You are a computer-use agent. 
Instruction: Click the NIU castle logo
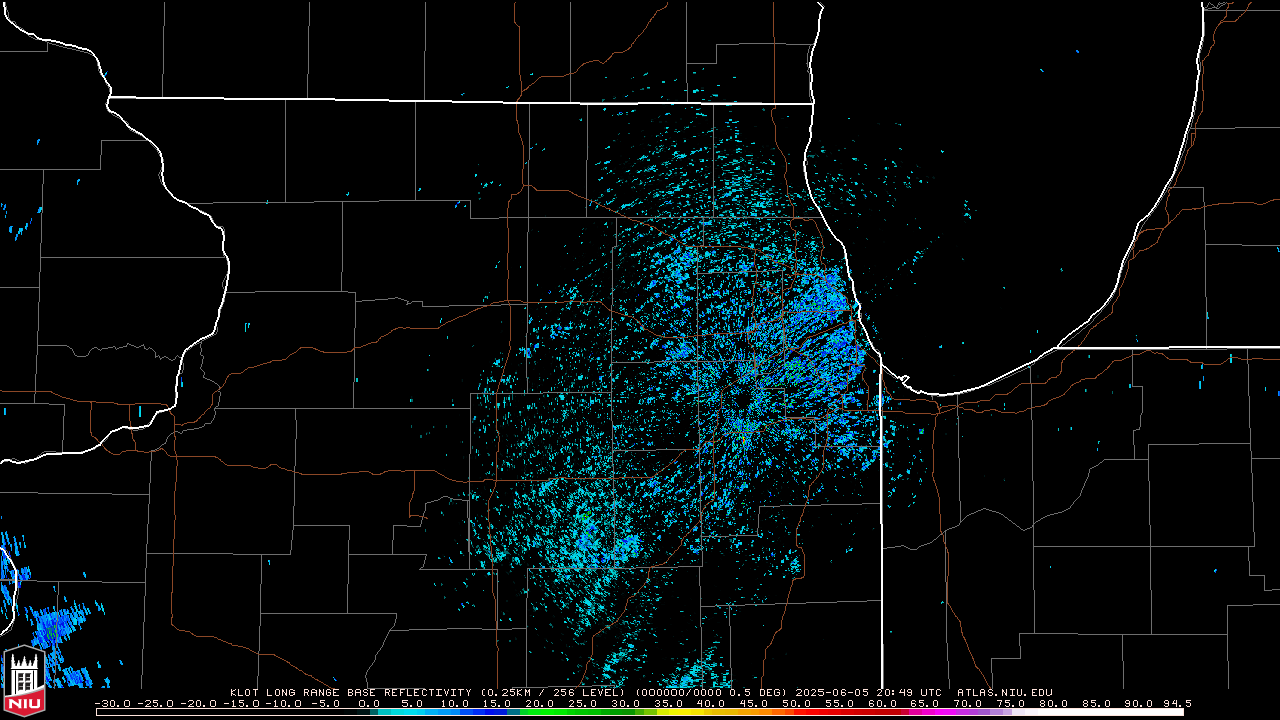24,680
